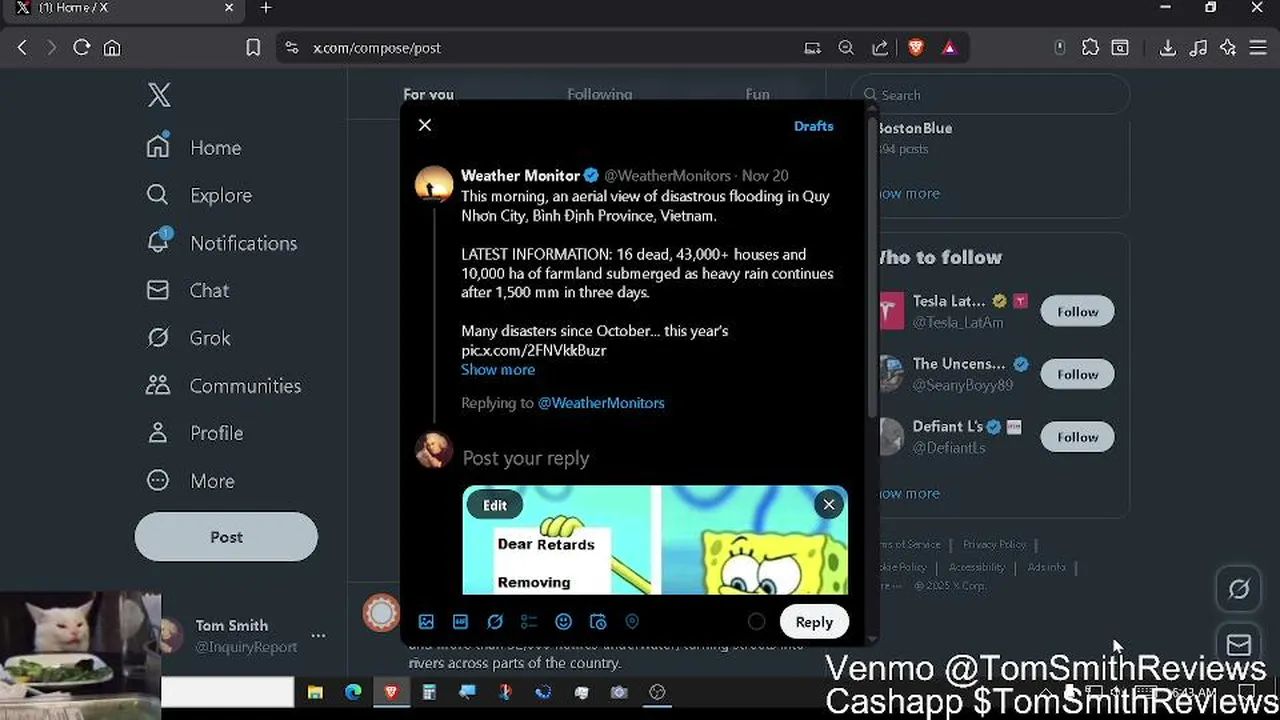This screenshot has width=1280, height=720.
Task: Click the sidebar Post button
Action: tap(226, 537)
